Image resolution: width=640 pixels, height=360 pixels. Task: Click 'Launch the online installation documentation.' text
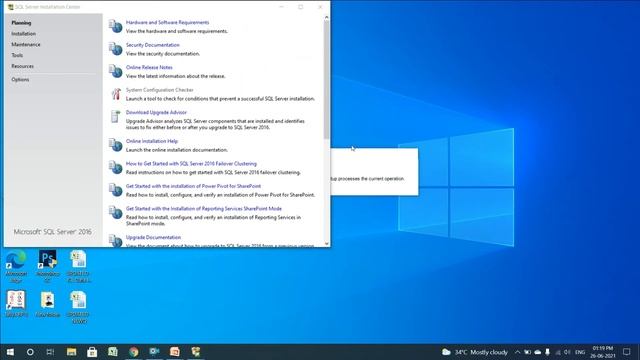click(177, 150)
